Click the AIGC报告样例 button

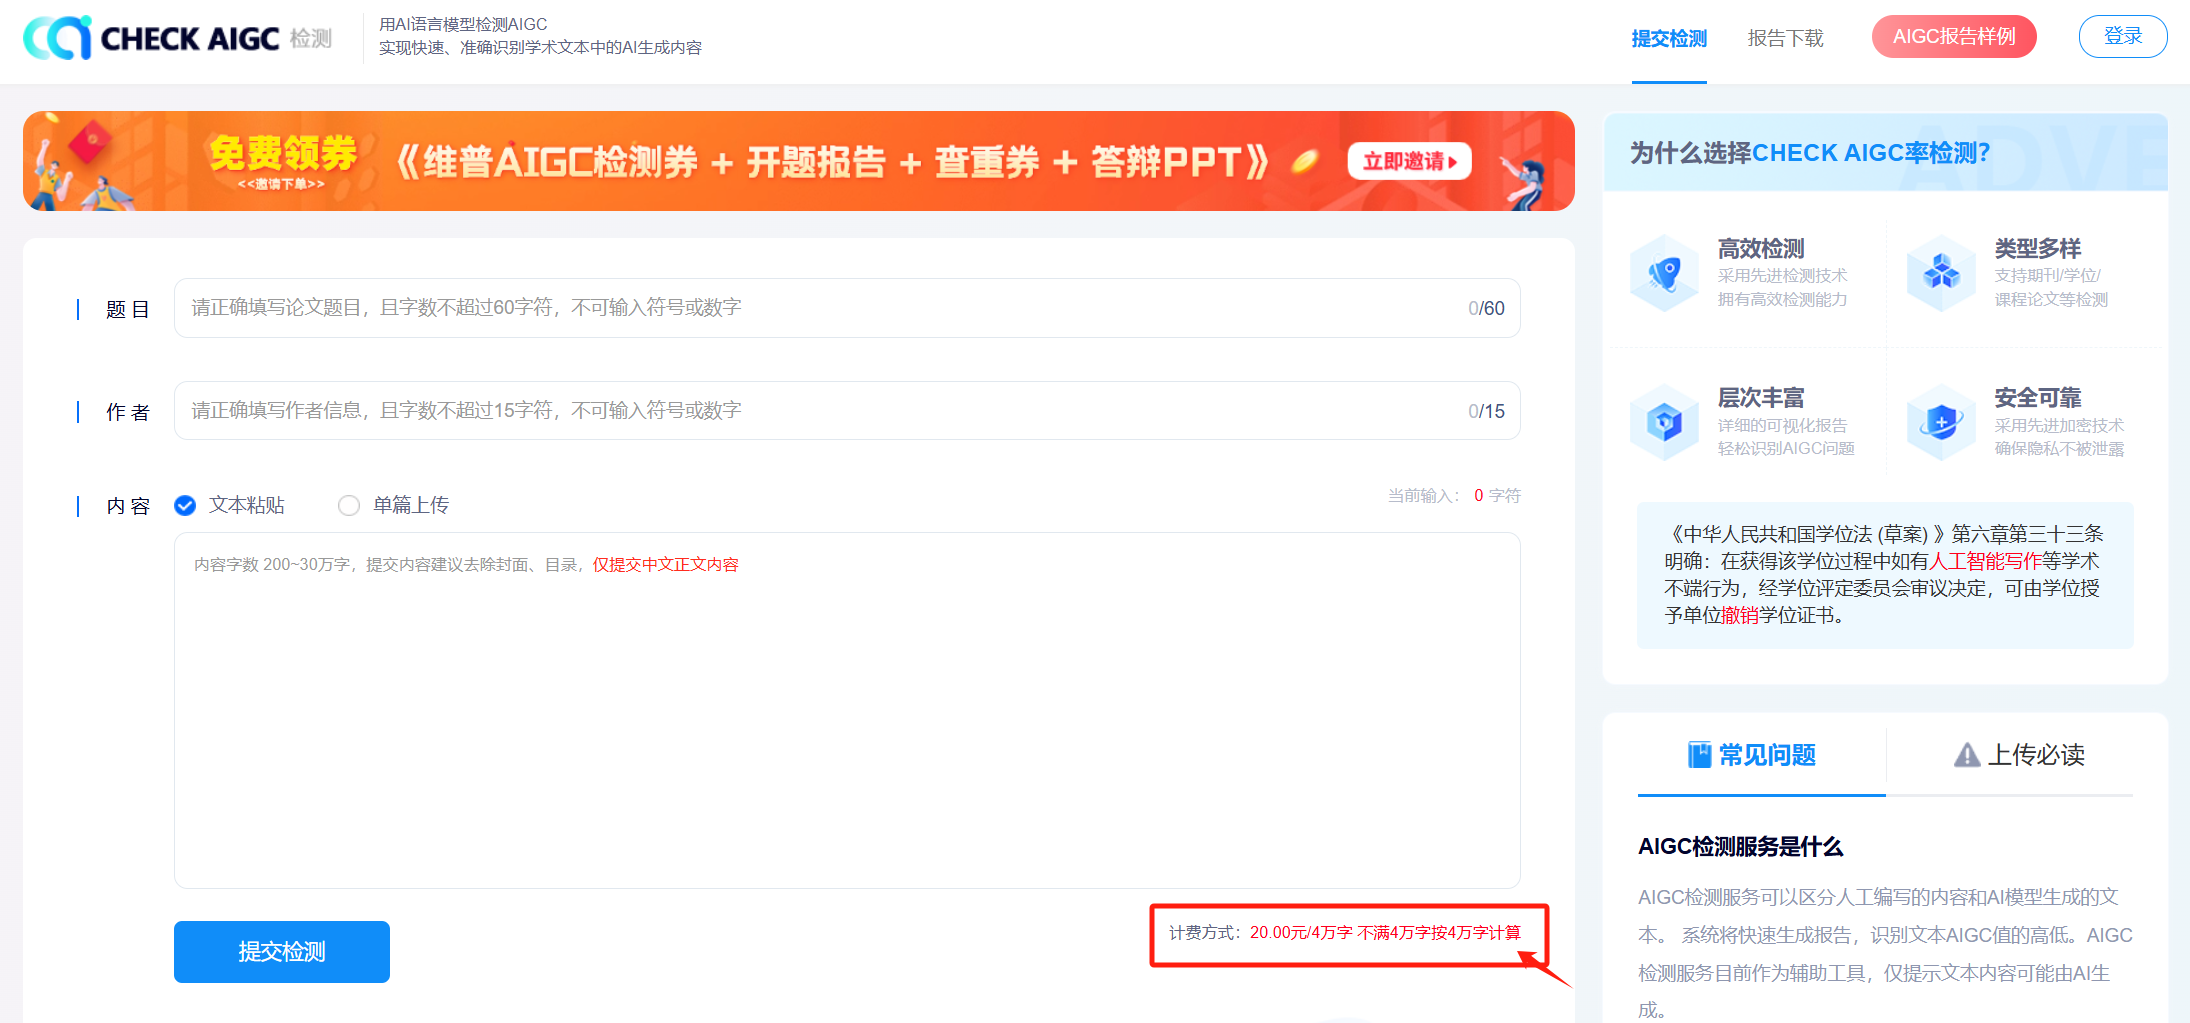pos(1954,37)
